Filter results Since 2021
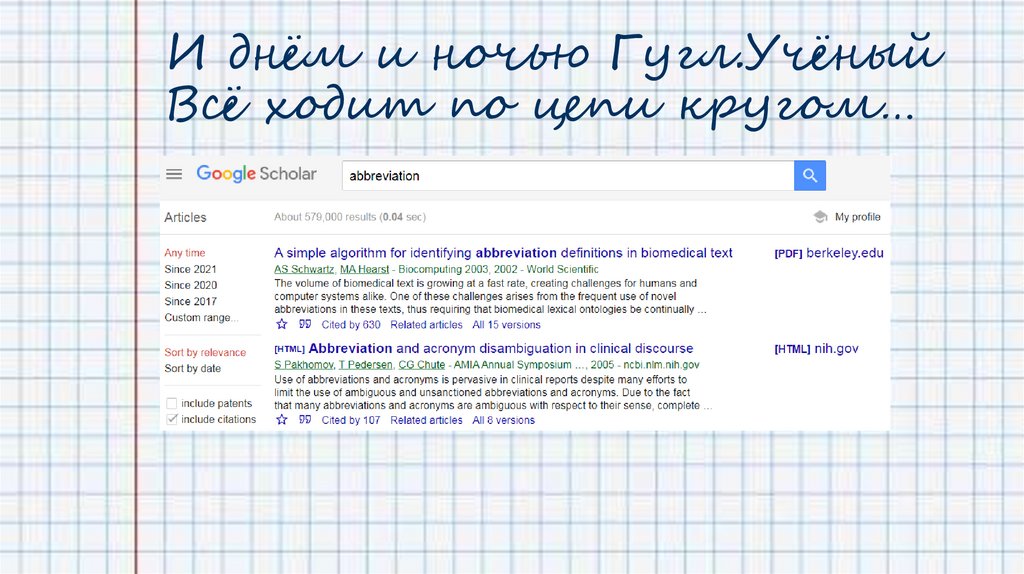The width and height of the screenshot is (1024, 574). click(x=190, y=269)
